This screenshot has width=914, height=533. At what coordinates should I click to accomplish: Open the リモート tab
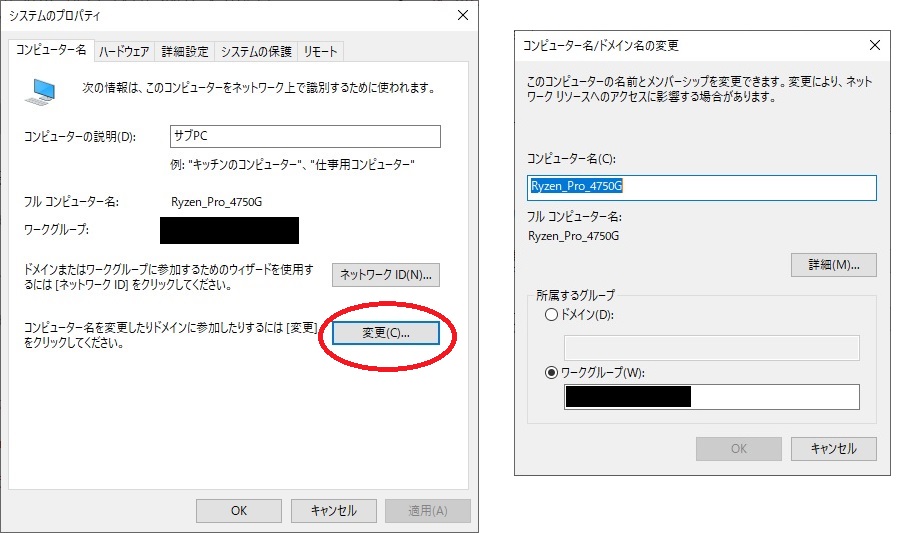point(321,52)
